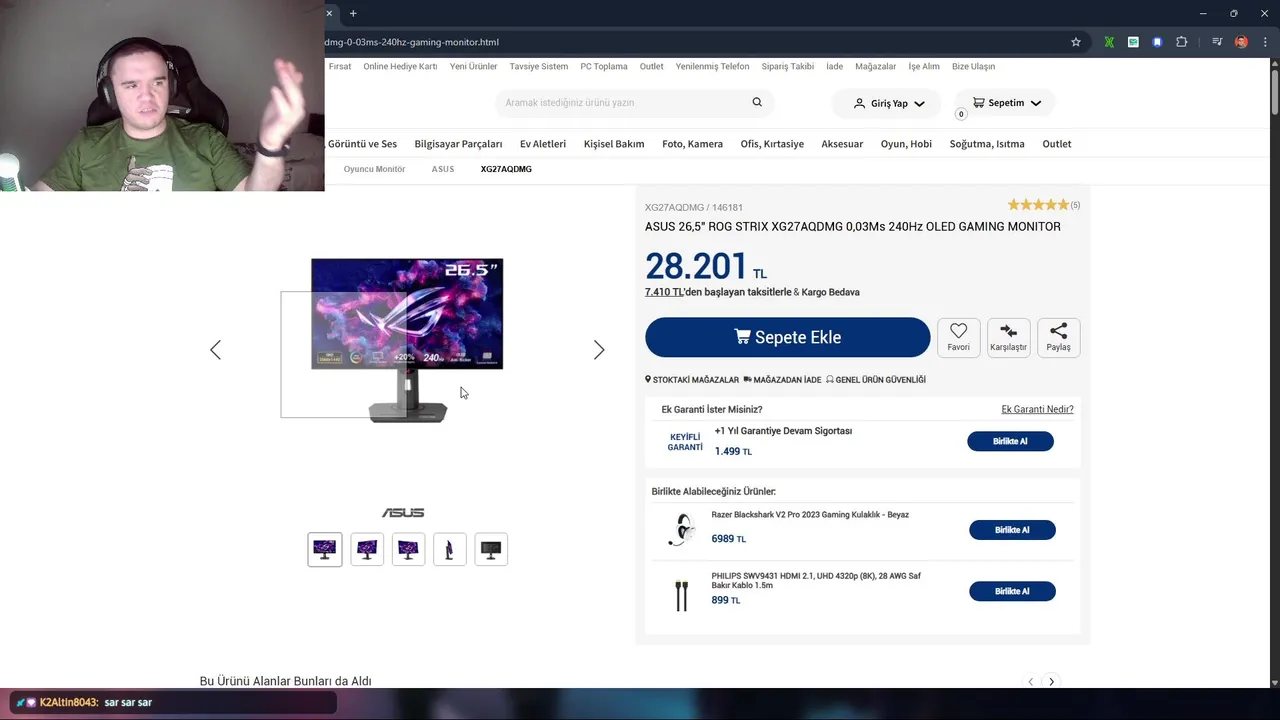
Task: Open the browser profile avatar
Action: pos(1241,42)
